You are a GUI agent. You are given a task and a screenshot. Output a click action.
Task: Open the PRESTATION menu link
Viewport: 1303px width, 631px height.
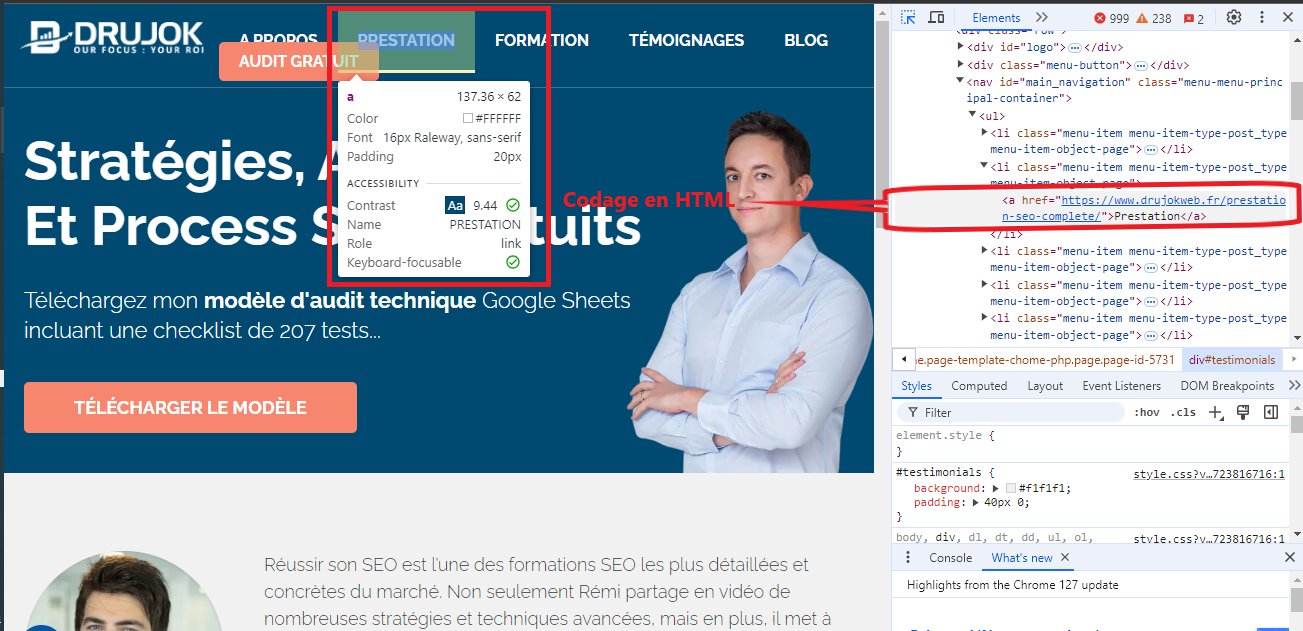click(406, 40)
